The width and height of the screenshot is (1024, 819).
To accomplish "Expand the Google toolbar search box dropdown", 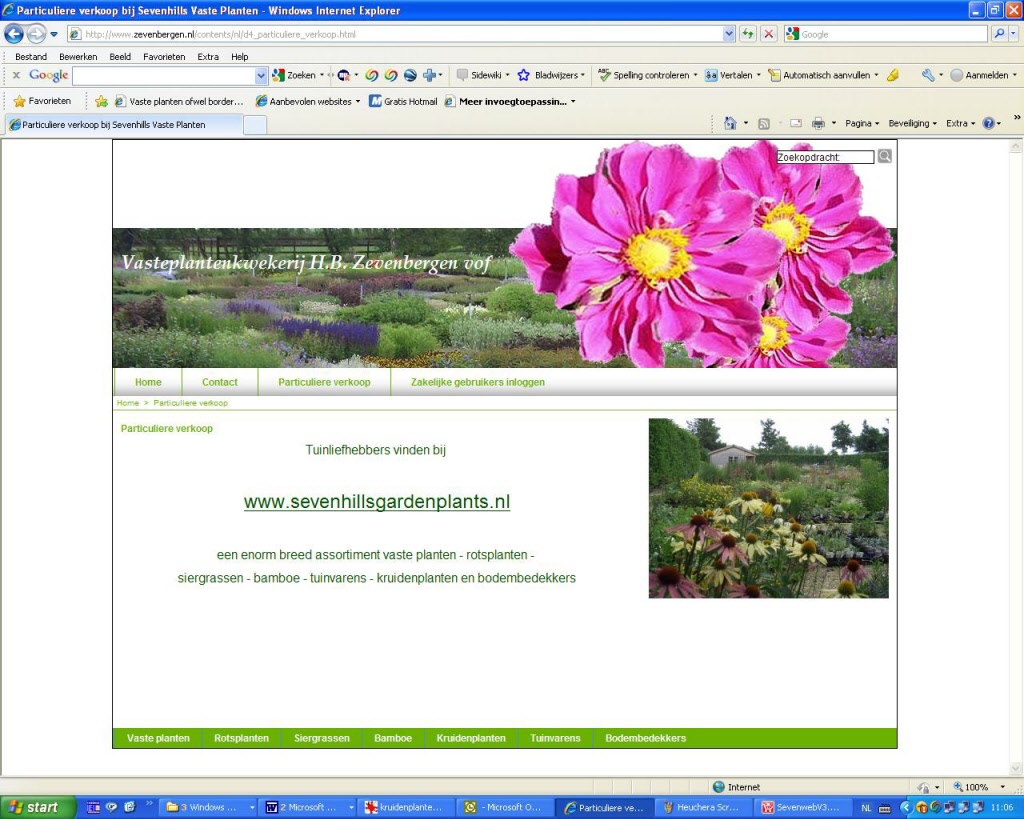I will [261, 75].
